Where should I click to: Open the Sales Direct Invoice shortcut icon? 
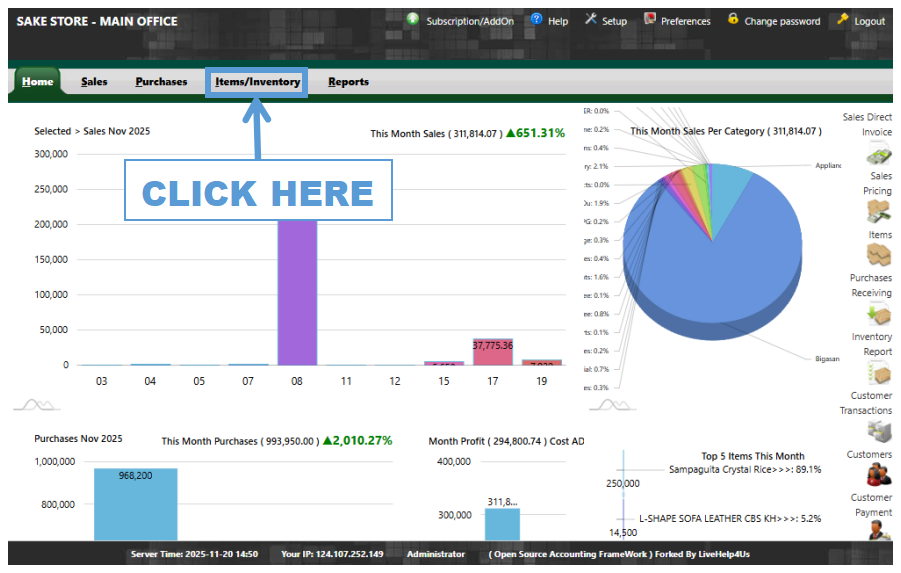tap(878, 155)
